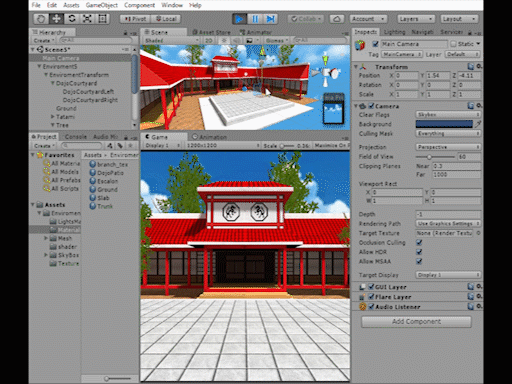Toggle GUI Layer component checkbox
Viewport: 512px width, 384px height.
371,287
